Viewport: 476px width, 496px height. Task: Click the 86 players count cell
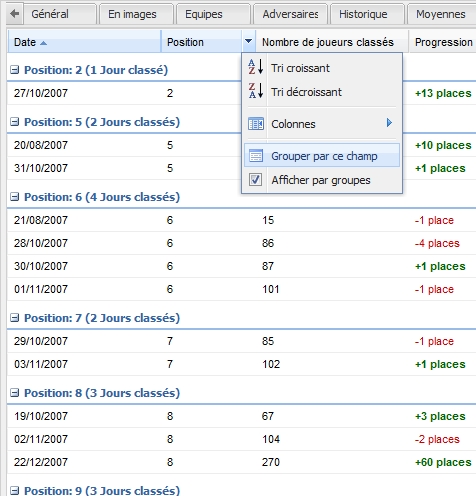tap(268, 243)
